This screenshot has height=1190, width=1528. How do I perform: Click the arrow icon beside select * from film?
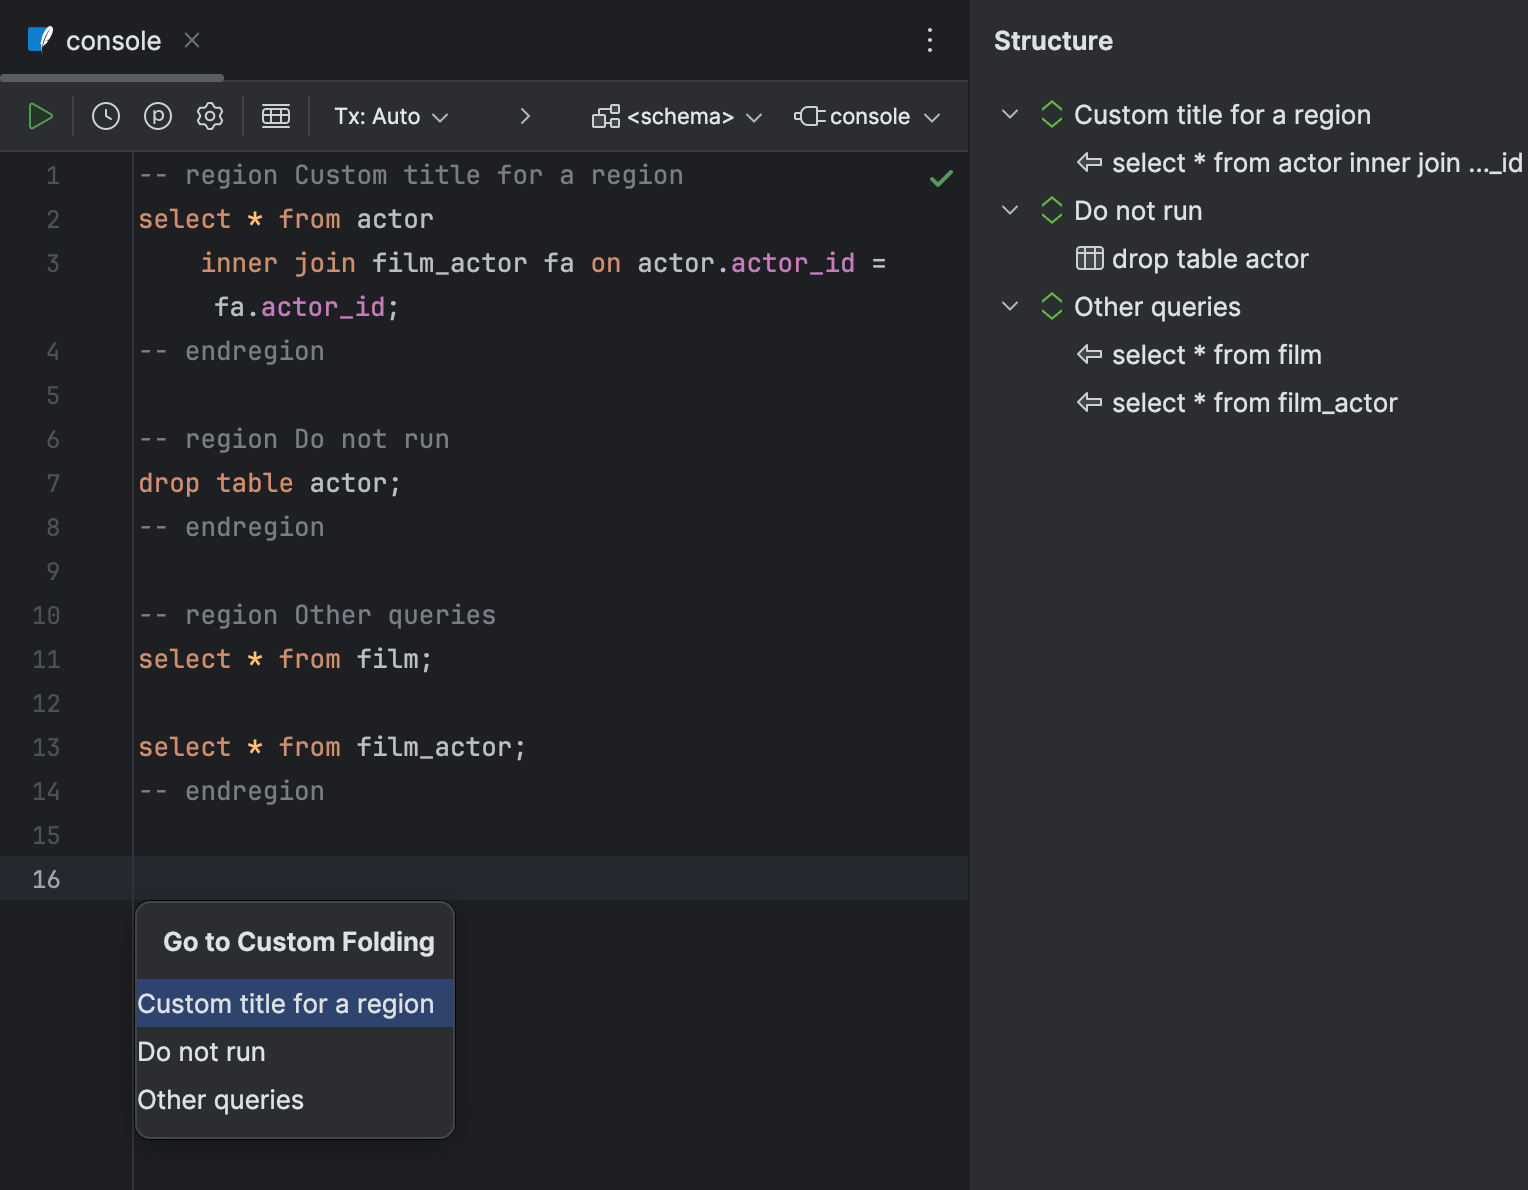[1088, 354]
